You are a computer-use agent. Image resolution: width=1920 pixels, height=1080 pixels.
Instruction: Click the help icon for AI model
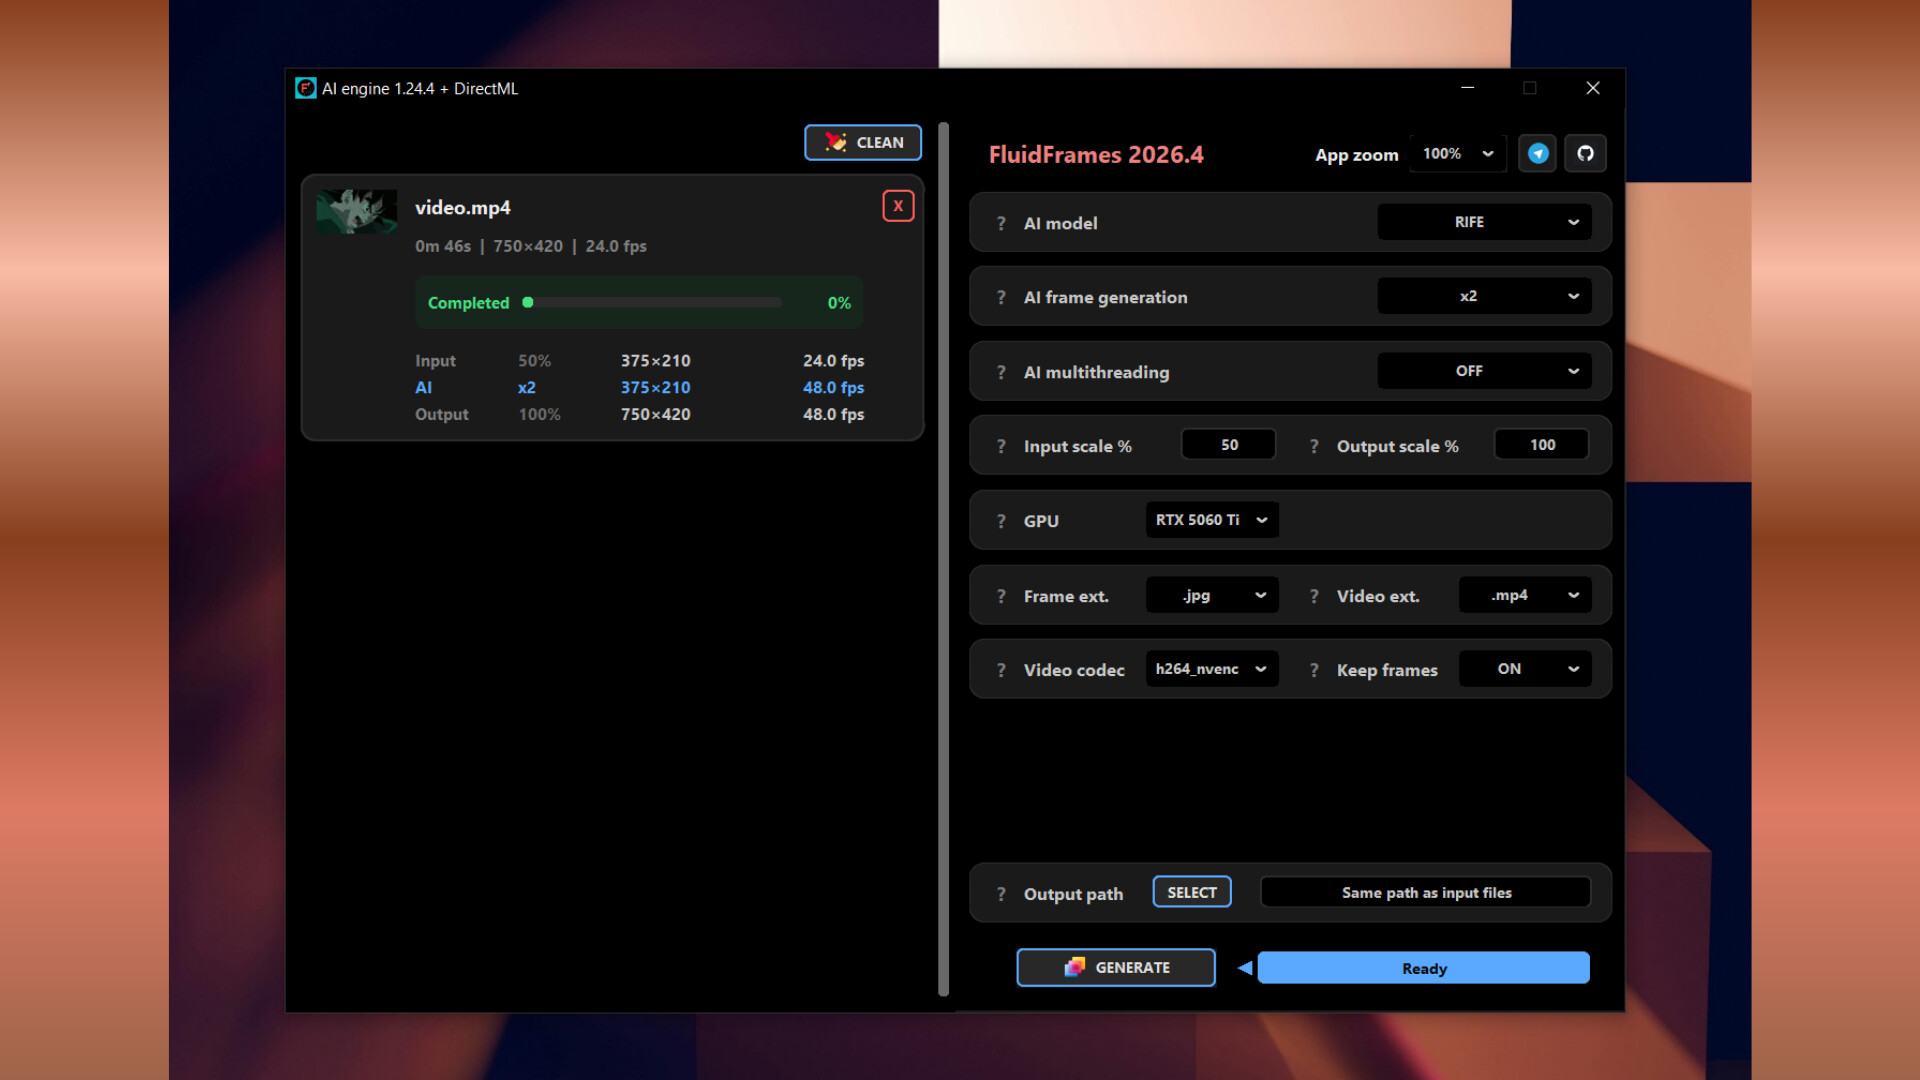(x=1001, y=223)
